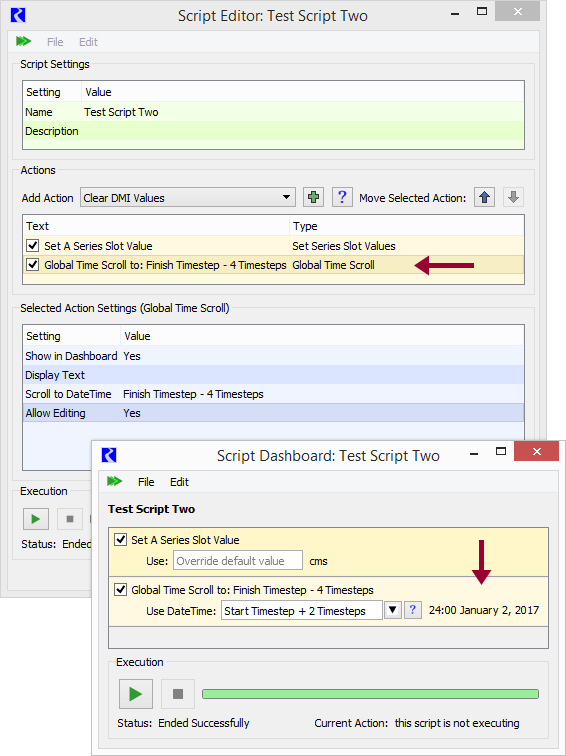Move selected action up with blue arrow

pos(484,197)
